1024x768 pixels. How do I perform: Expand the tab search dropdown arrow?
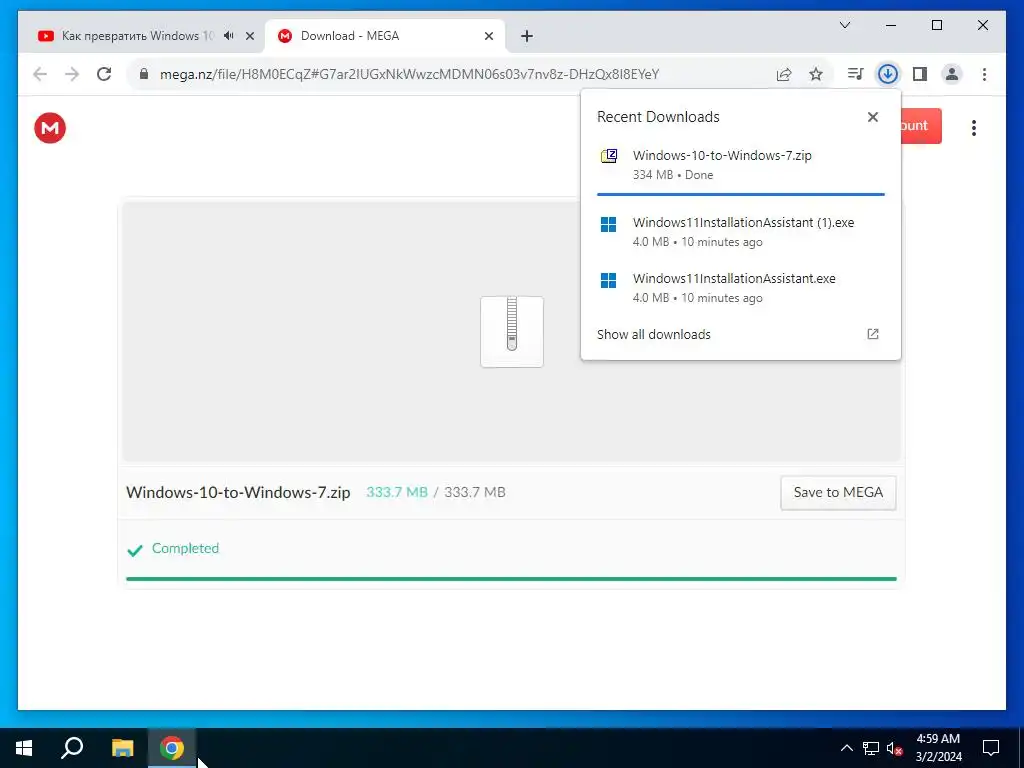[845, 25]
